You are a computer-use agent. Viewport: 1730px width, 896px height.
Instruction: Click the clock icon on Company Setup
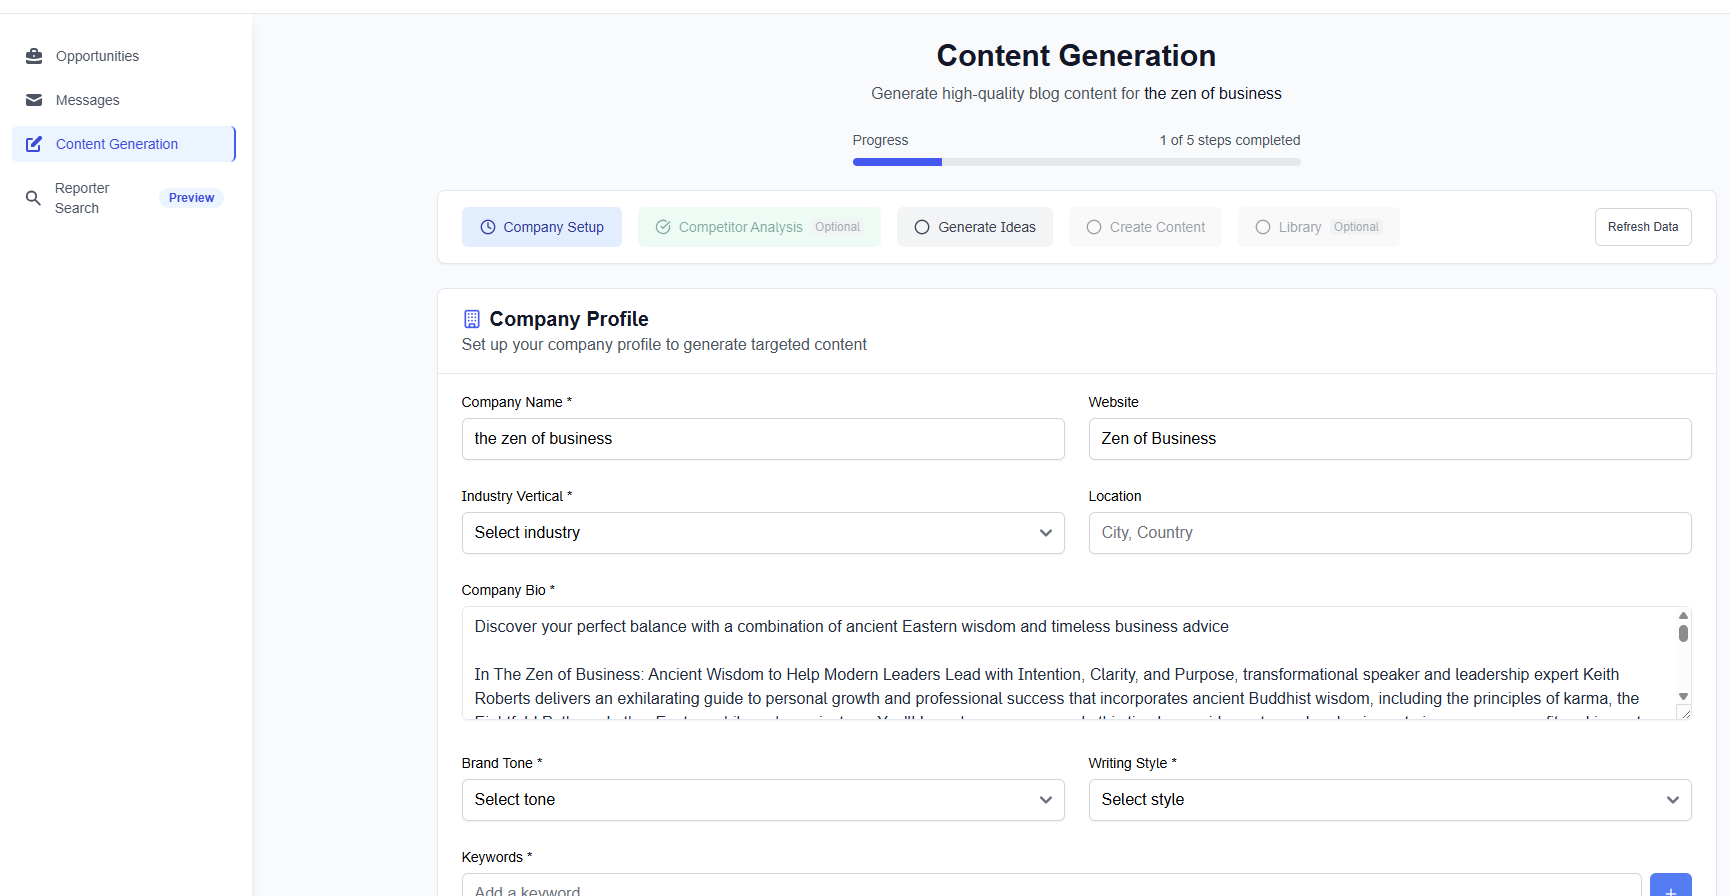click(x=488, y=227)
